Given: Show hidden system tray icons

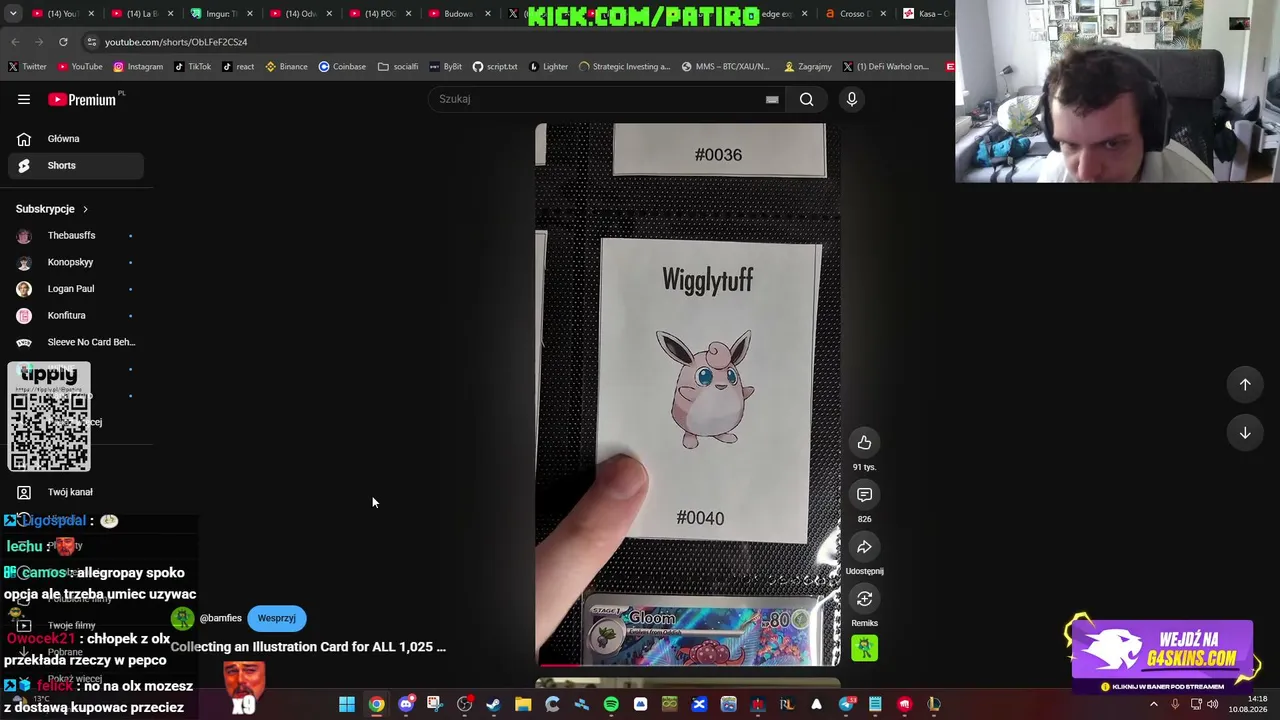Looking at the screenshot, I should [1154, 705].
